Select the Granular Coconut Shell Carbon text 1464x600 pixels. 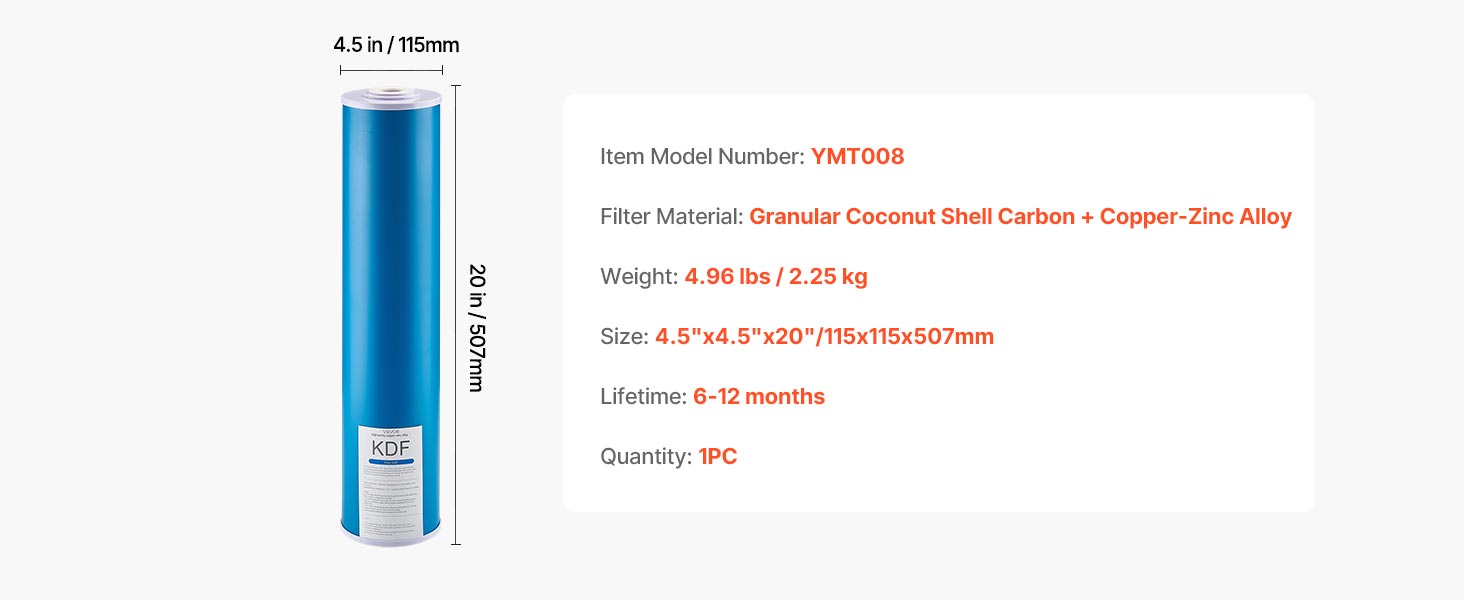(x=911, y=217)
